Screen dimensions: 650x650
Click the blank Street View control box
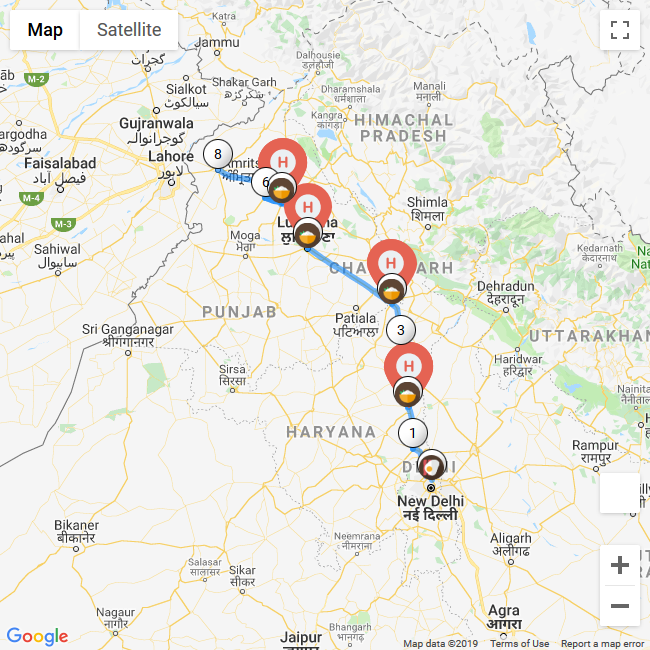coord(620,493)
